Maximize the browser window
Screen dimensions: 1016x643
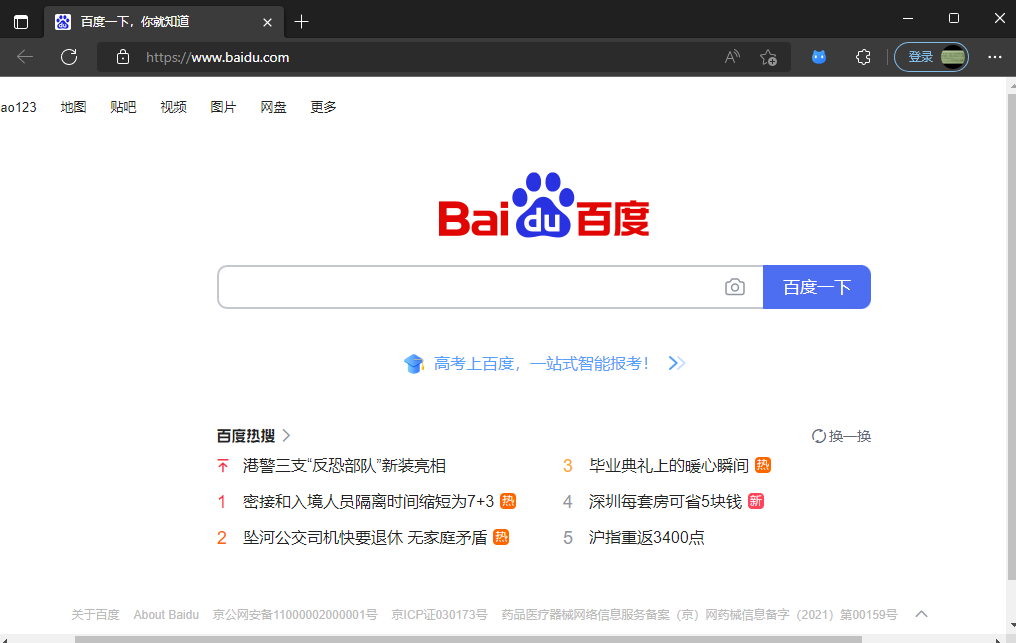(954, 18)
